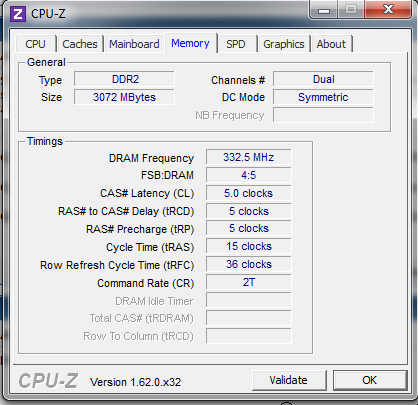
Task: Click the Channels # label
Action: 238,80
